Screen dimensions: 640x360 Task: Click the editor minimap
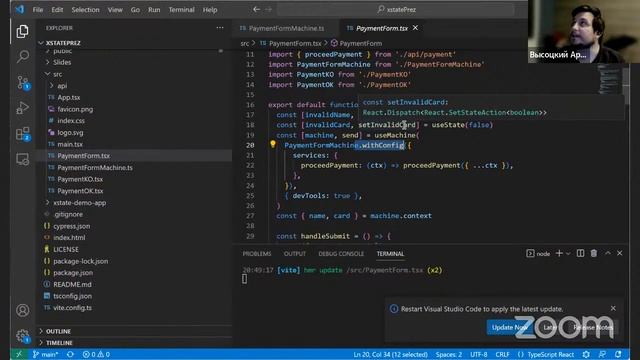pos(609,79)
